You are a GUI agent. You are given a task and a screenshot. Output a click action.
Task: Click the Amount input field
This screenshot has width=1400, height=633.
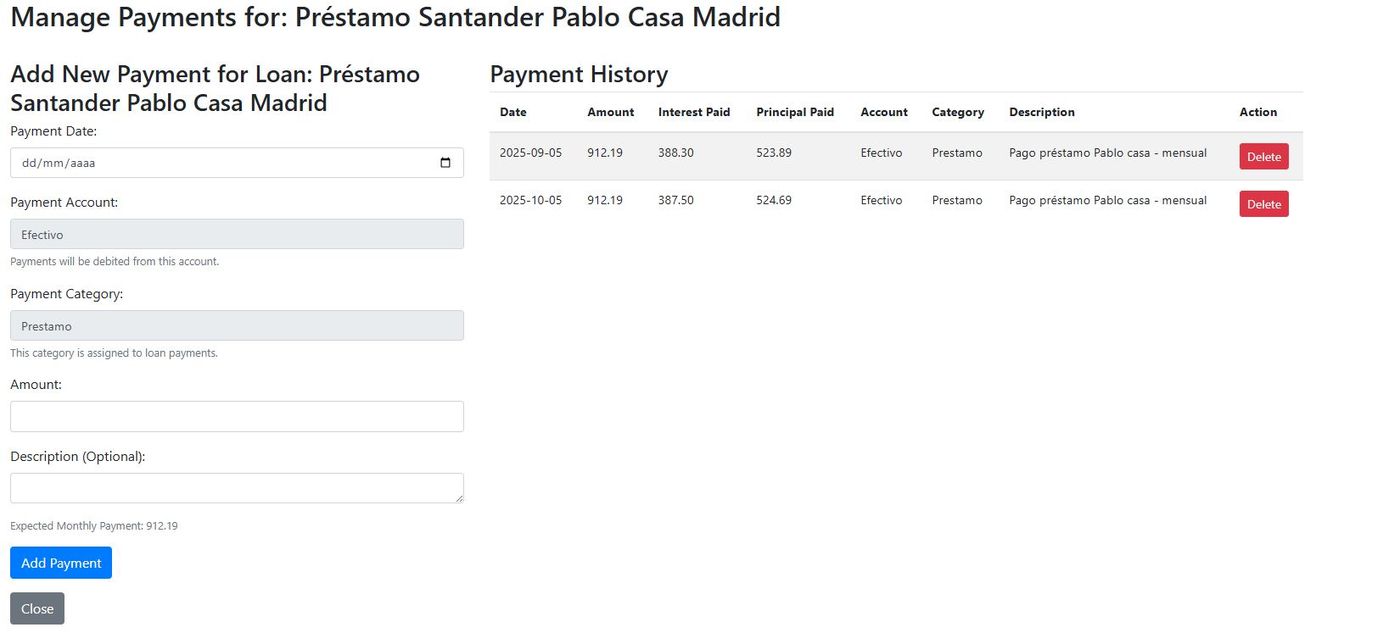click(236, 416)
